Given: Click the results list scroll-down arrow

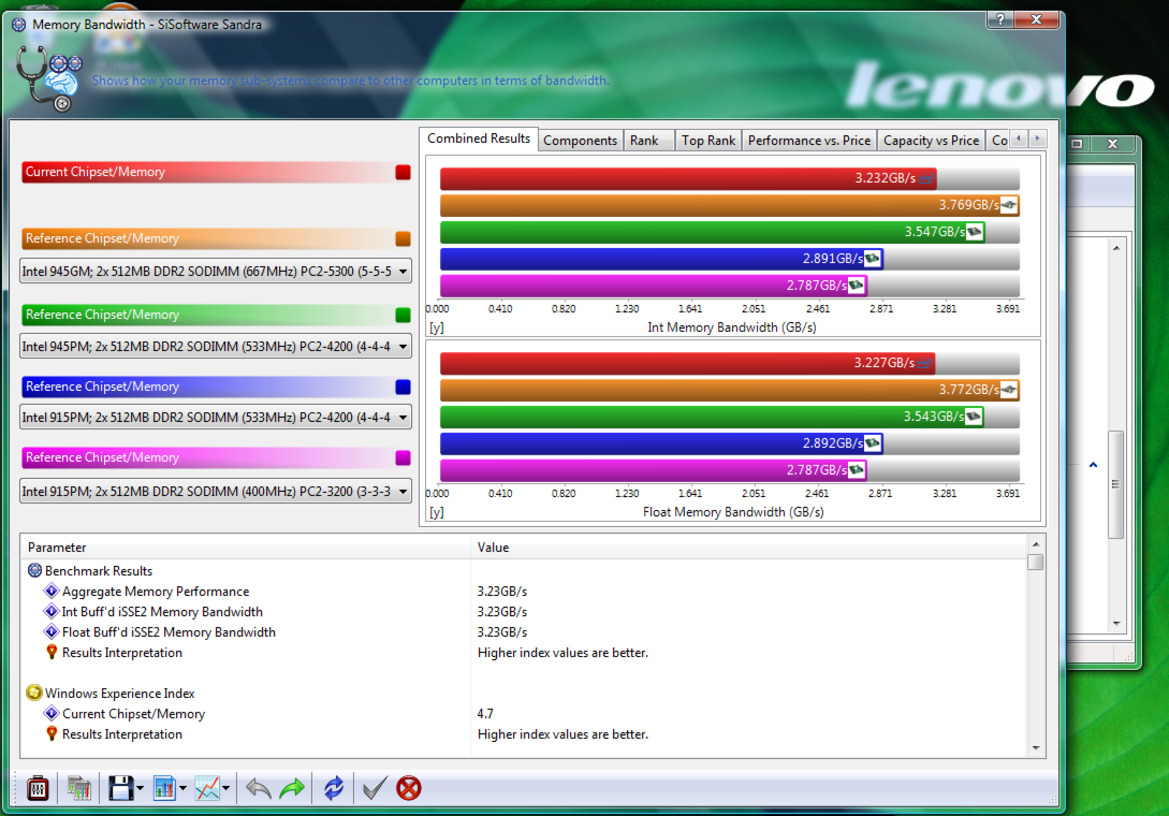Looking at the screenshot, I should 1036,748.
